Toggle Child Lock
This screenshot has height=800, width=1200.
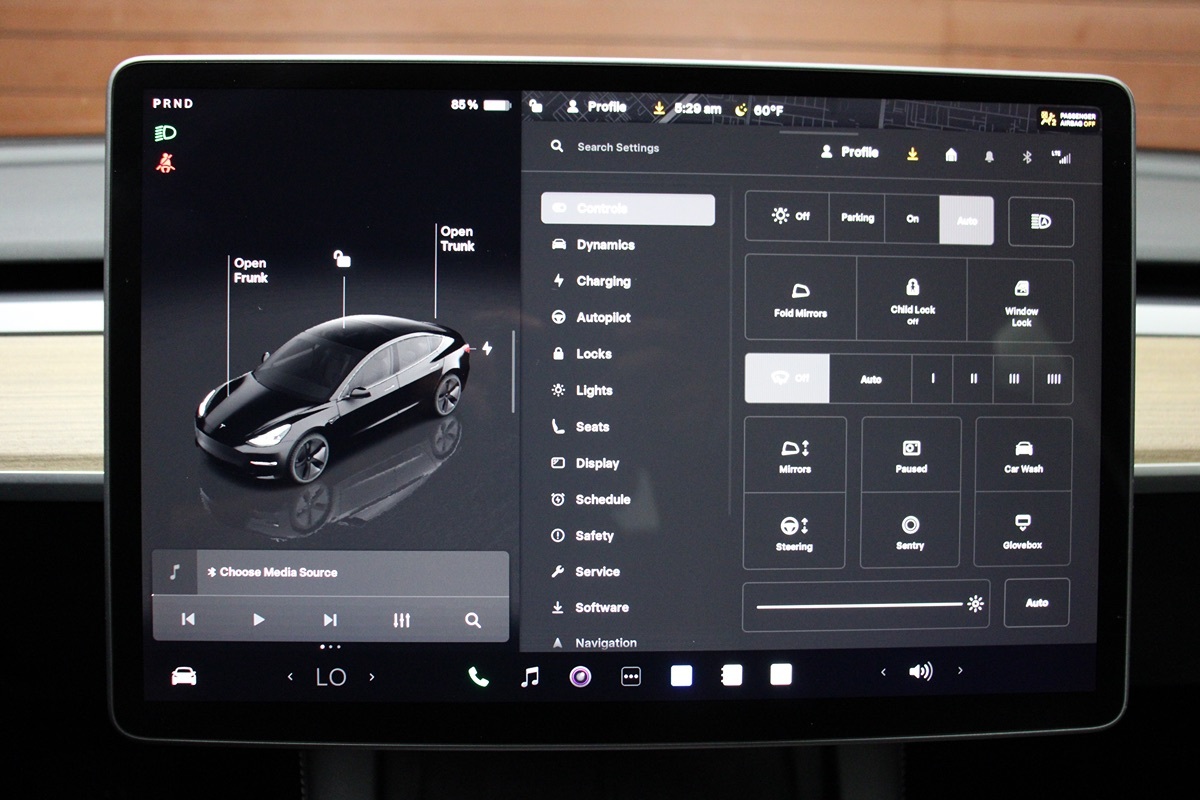pos(911,300)
